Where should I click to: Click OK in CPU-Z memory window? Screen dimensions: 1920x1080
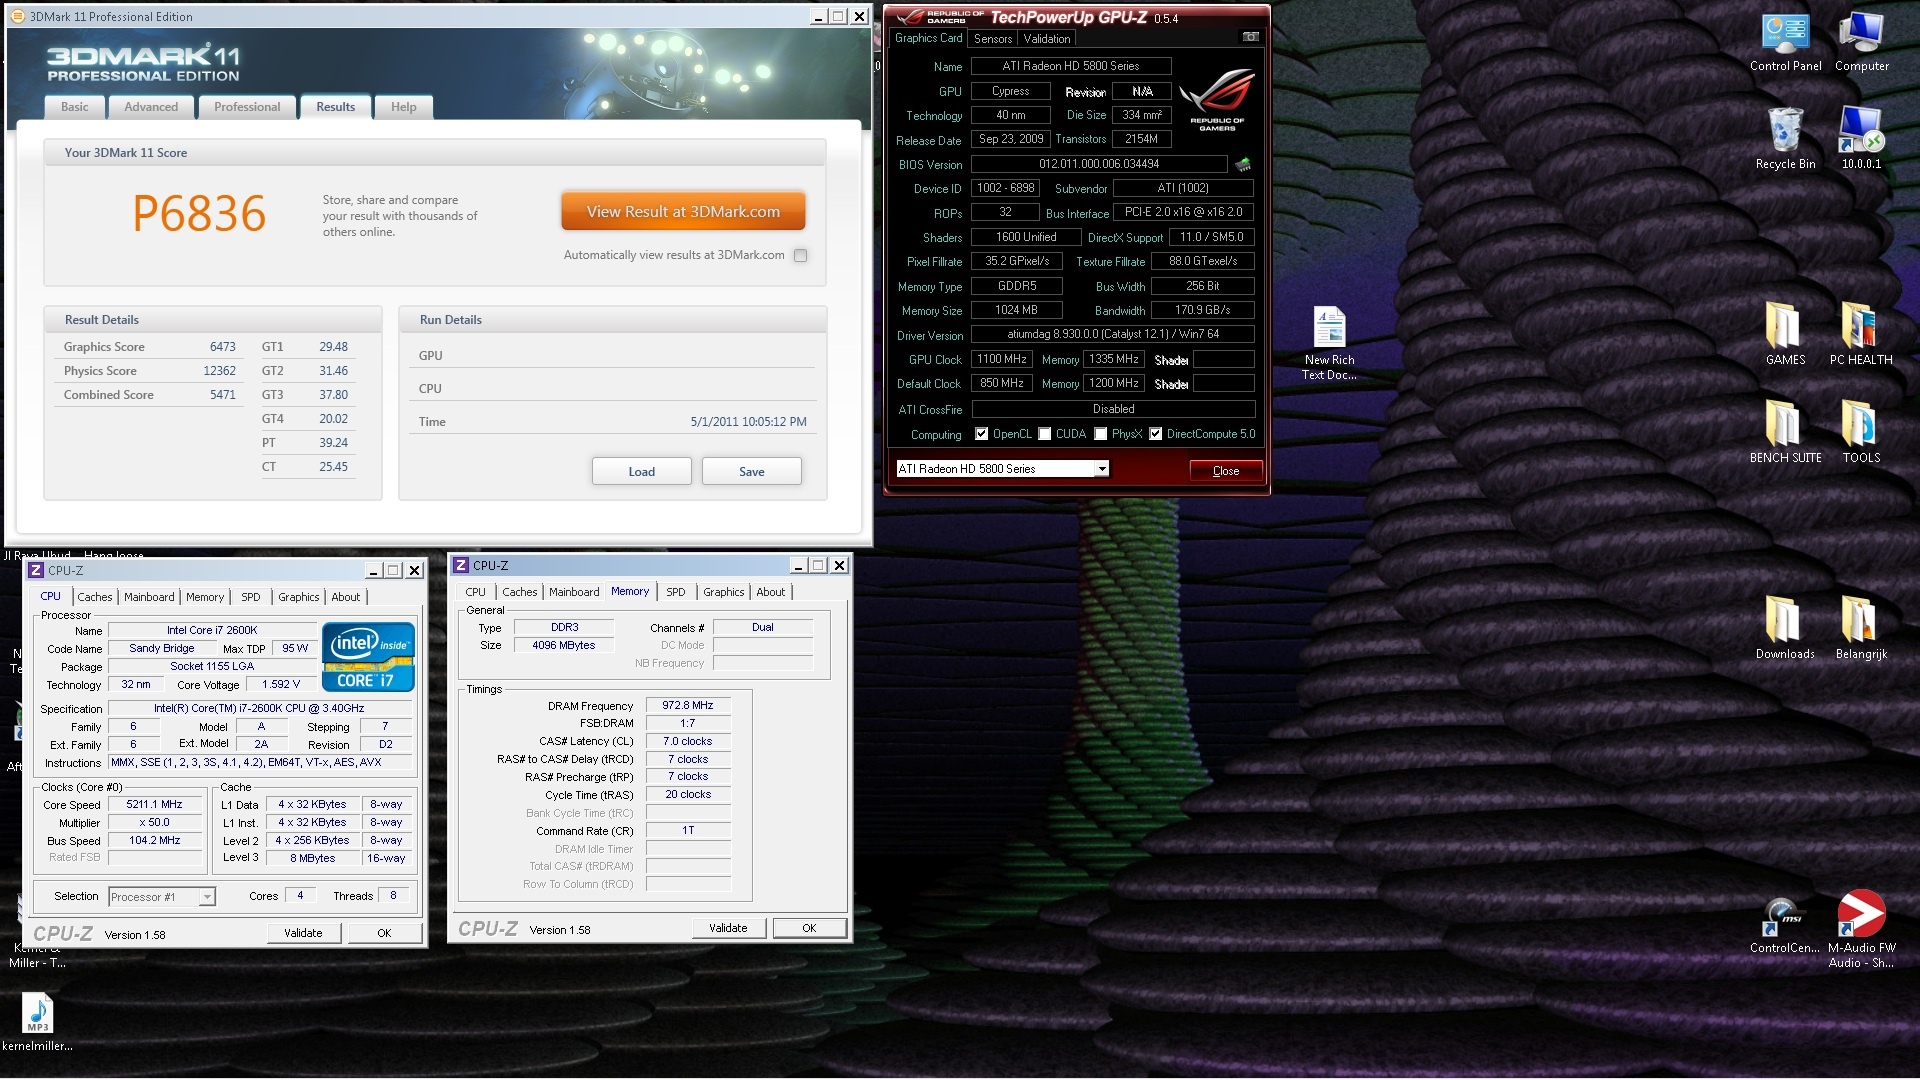[809, 928]
